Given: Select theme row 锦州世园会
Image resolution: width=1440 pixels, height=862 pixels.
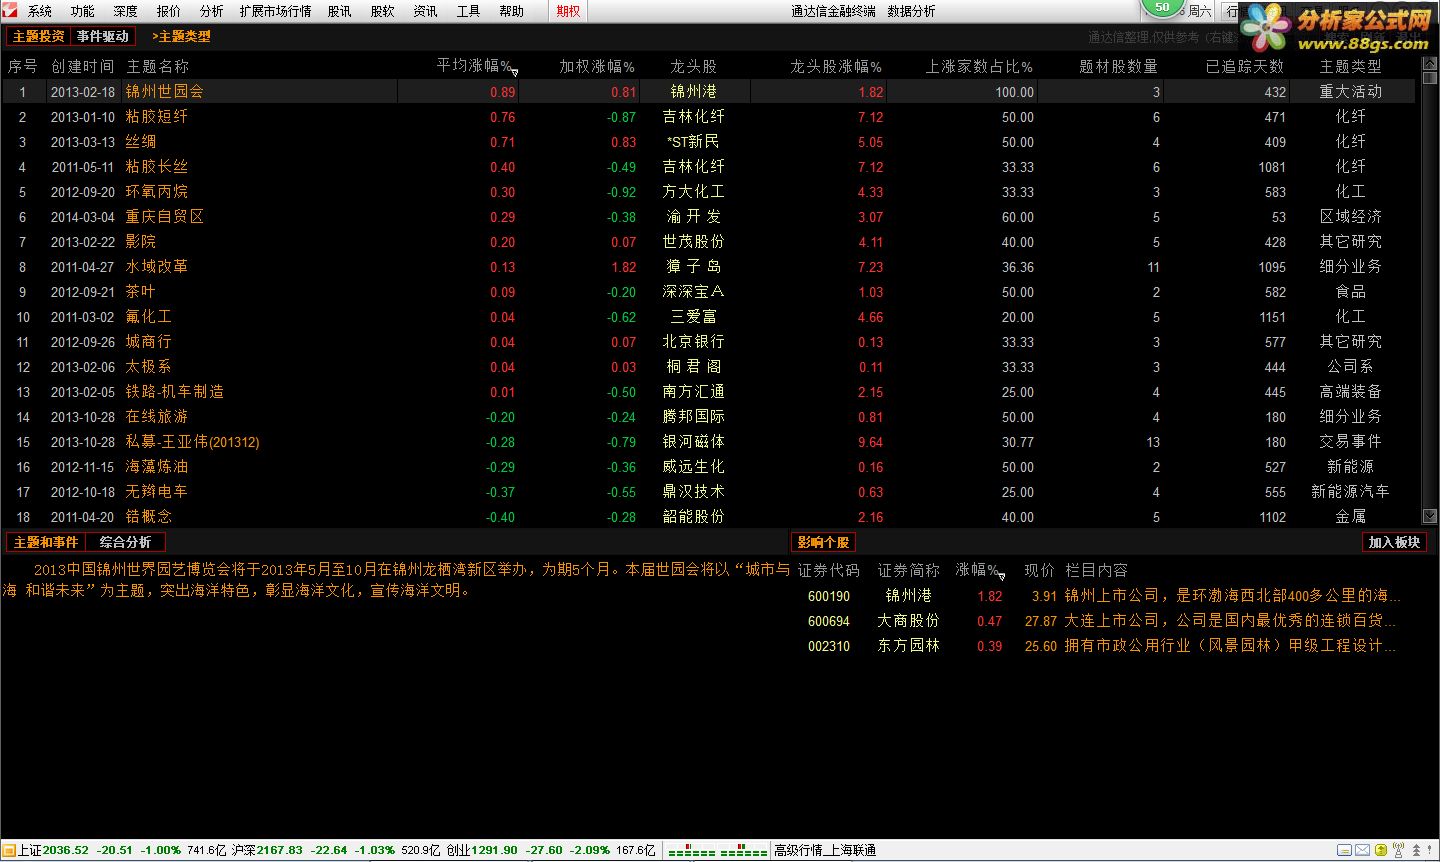Looking at the screenshot, I should (708, 91).
